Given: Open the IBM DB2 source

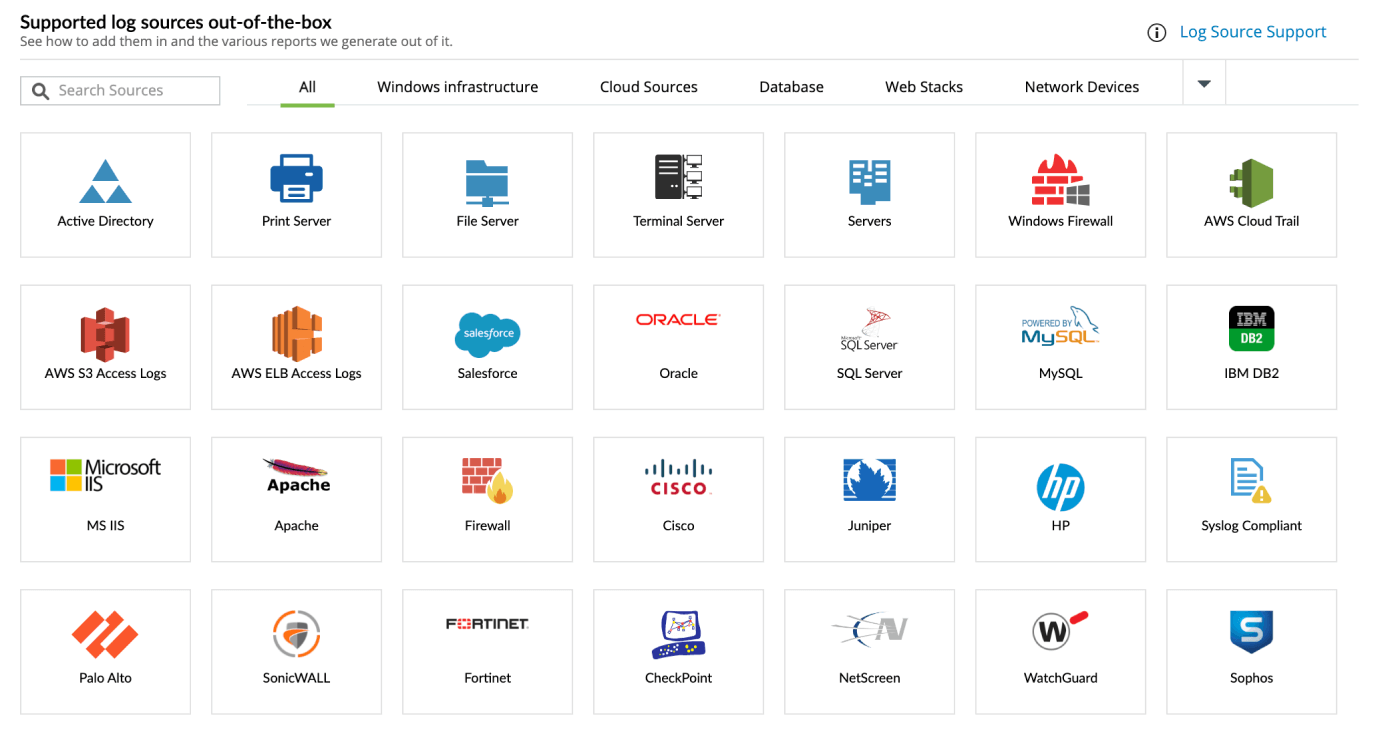Looking at the screenshot, I should [x=1251, y=347].
